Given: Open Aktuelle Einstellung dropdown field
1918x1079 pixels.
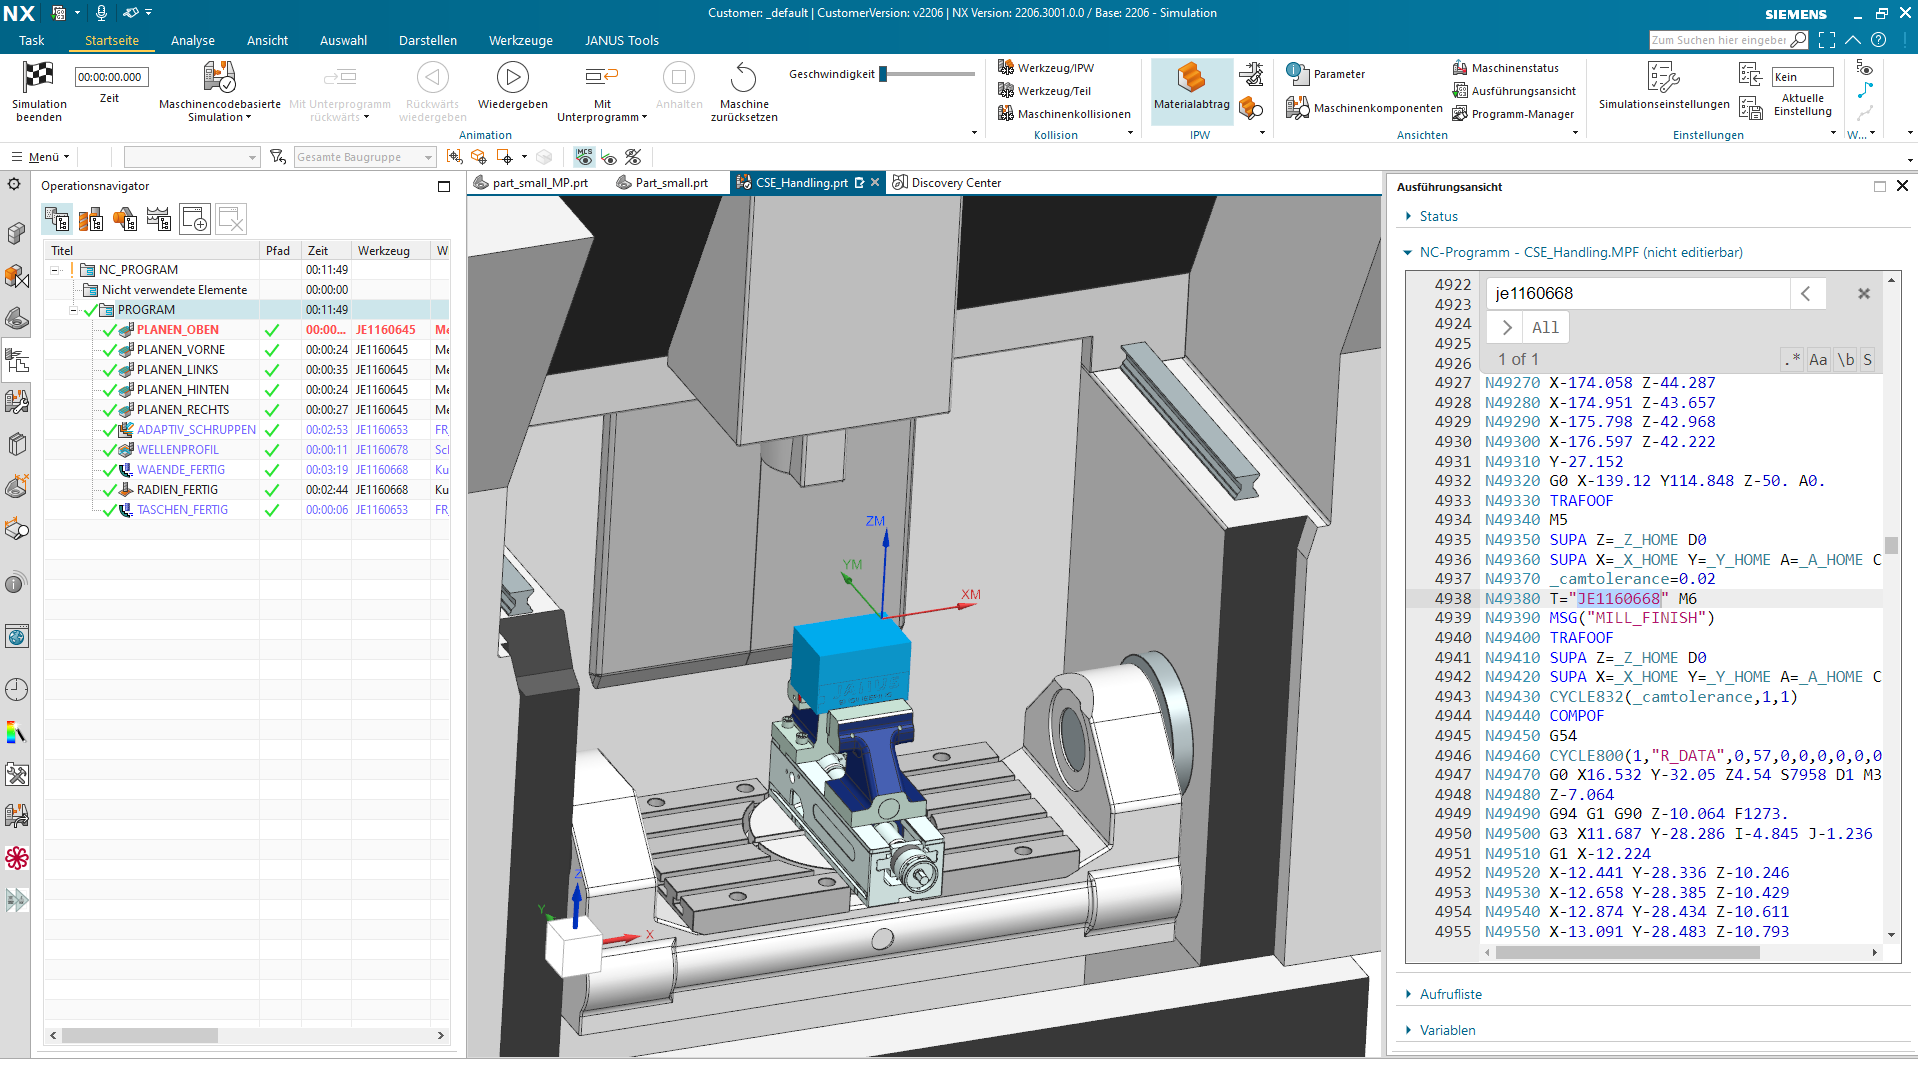Looking at the screenshot, I should click(1802, 77).
